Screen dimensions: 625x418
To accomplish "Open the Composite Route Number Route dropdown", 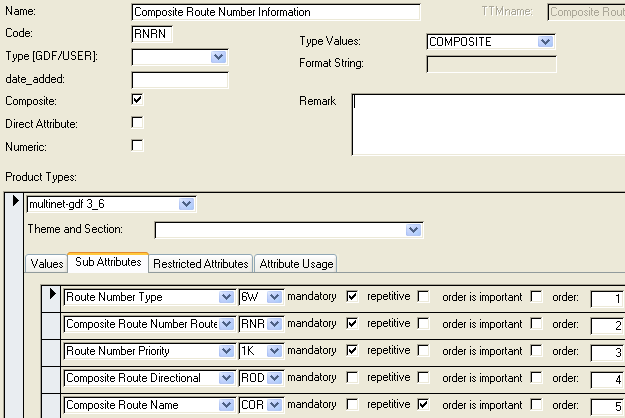I will pos(226,324).
